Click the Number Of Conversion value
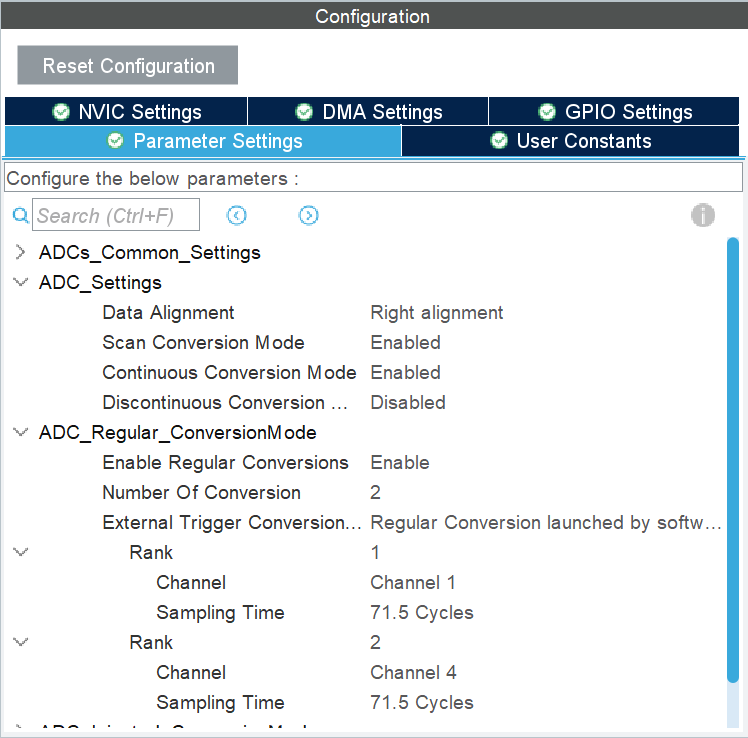The height and width of the screenshot is (738, 748). pyautogui.click(x=375, y=492)
